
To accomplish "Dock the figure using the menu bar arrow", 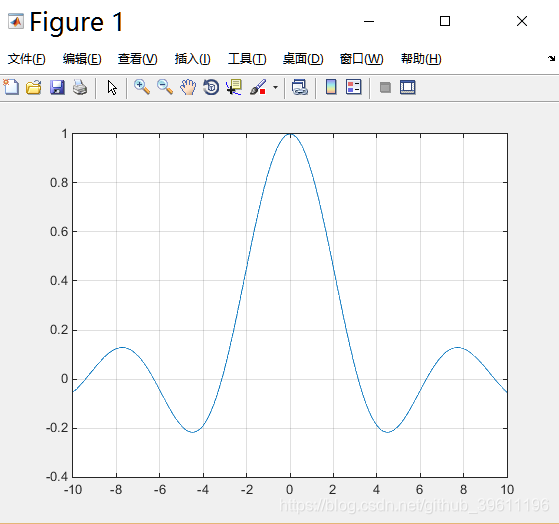I will click(552, 58).
